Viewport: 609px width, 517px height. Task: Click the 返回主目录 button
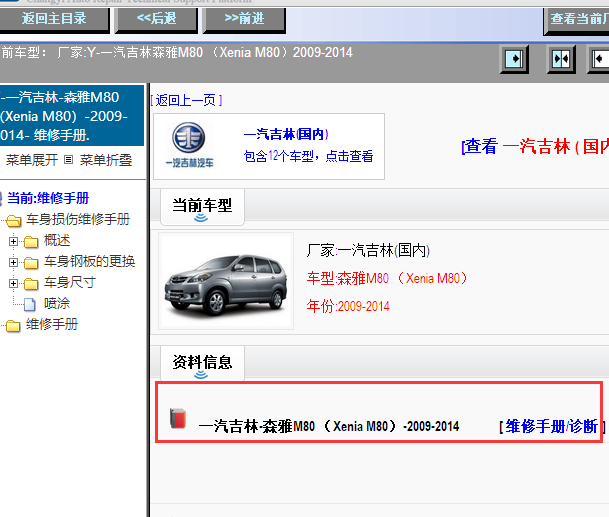pyautogui.click(x=54, y=19)
